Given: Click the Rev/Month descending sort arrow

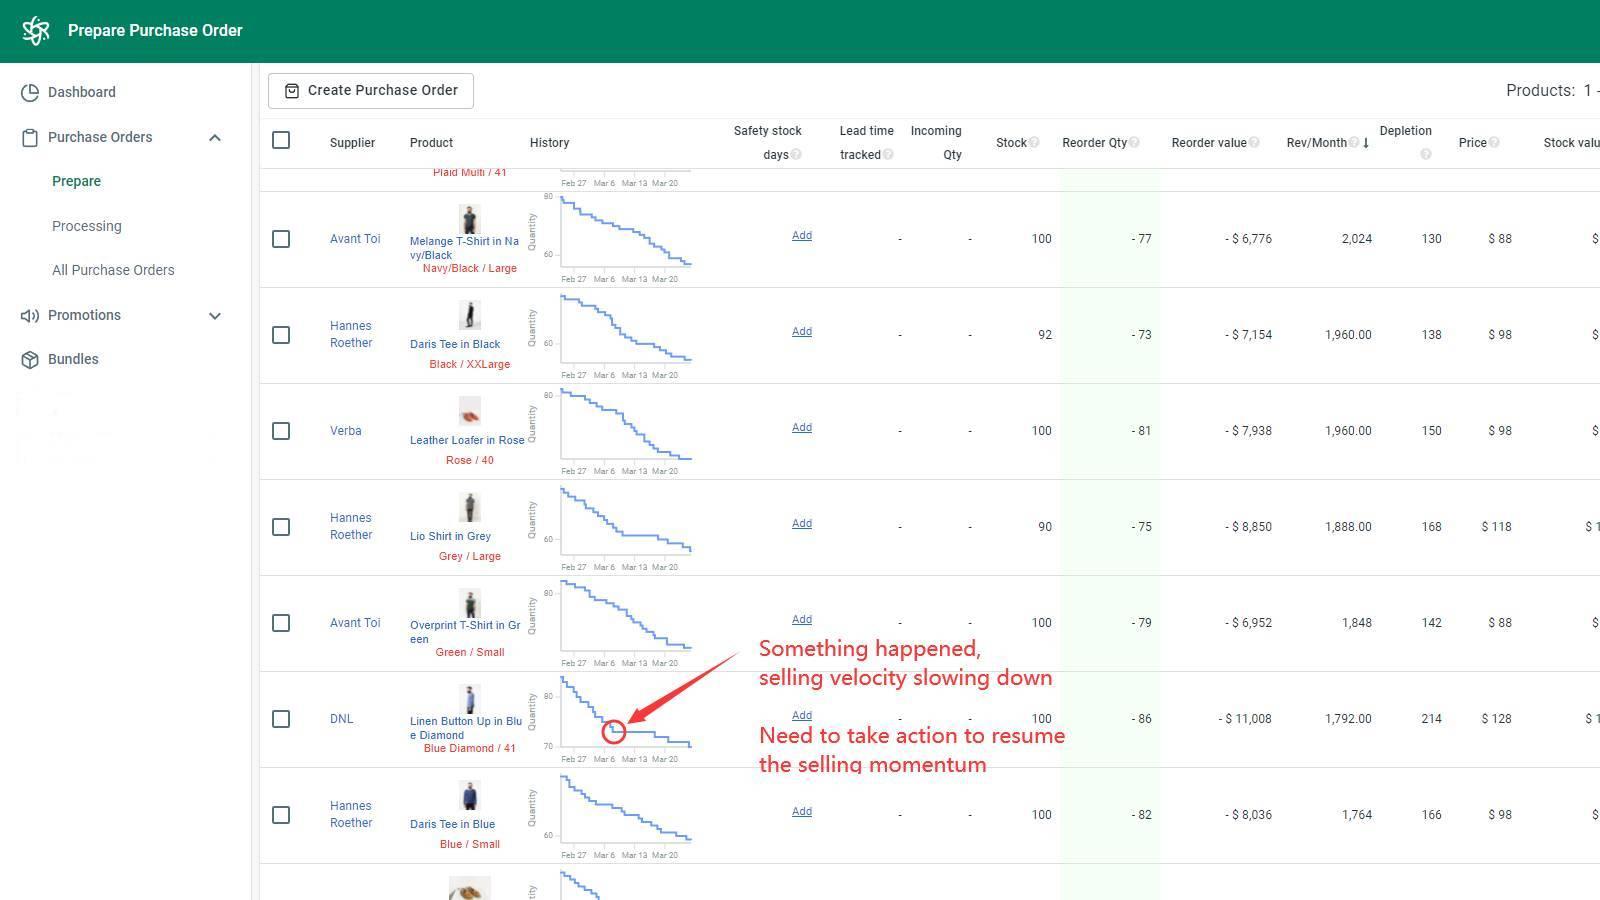Looking at the screenshot, I should [x=1365, y=142].
